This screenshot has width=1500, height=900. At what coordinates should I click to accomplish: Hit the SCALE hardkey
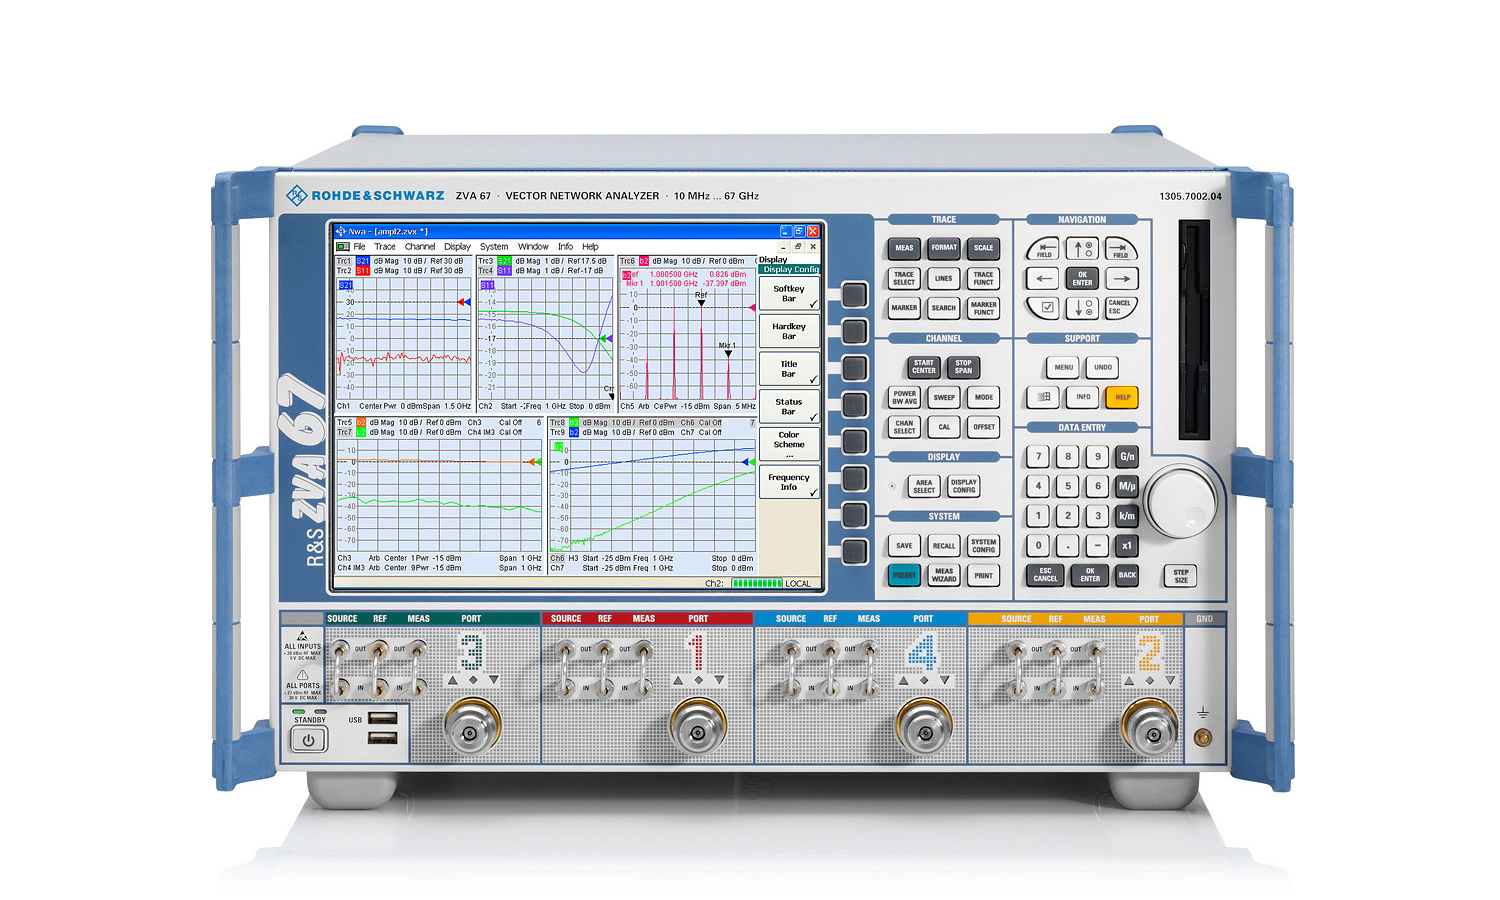[984, 248]
